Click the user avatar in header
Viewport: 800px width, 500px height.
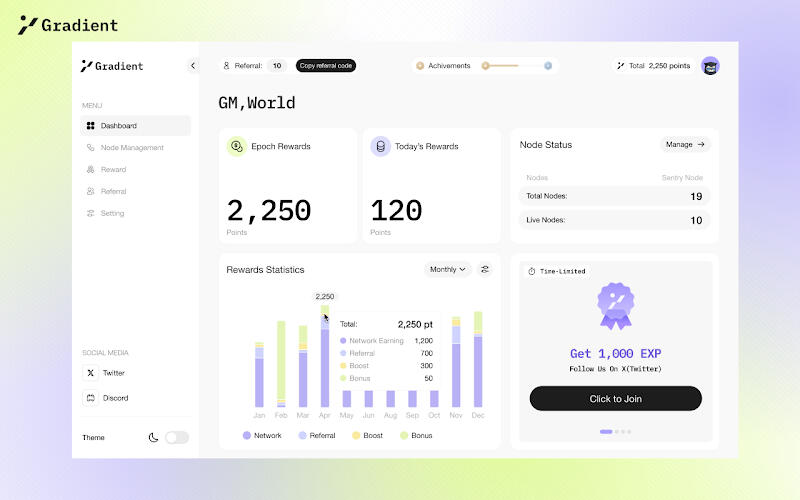(x=710, y=66)
